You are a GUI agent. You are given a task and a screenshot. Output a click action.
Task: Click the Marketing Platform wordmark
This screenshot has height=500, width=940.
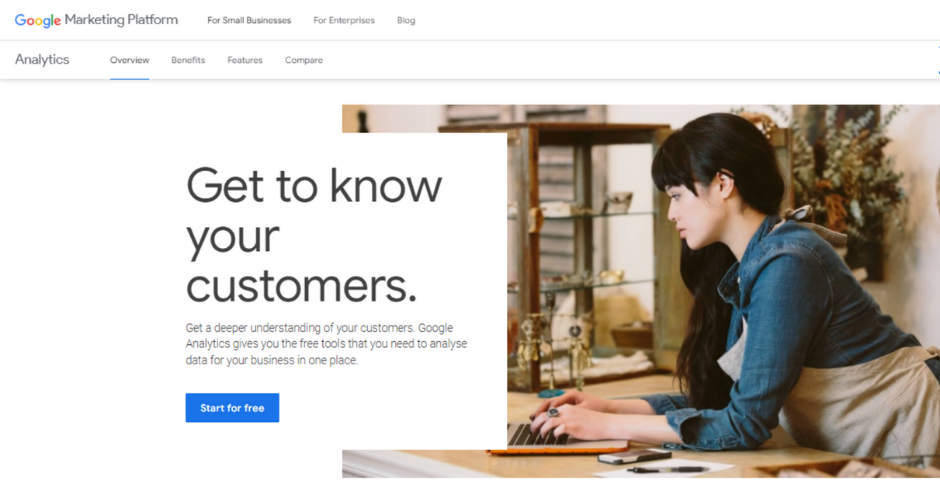pyautogui.click(x=121, y=20)
